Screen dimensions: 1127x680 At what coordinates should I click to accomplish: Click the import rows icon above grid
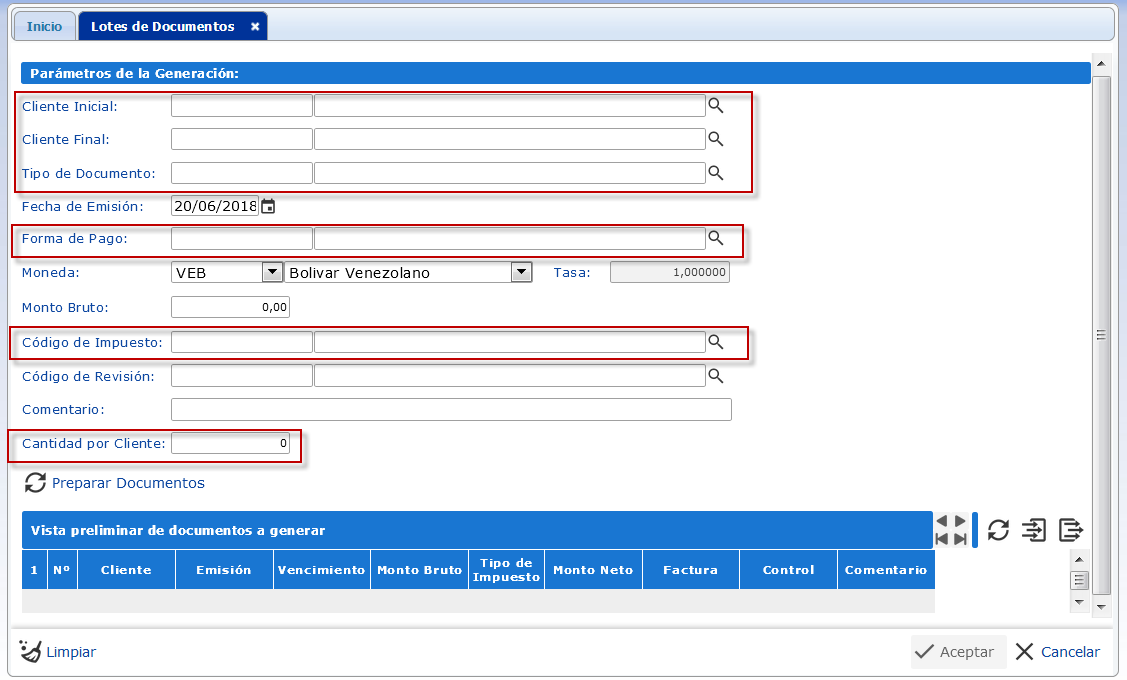tap(1034, 530)
